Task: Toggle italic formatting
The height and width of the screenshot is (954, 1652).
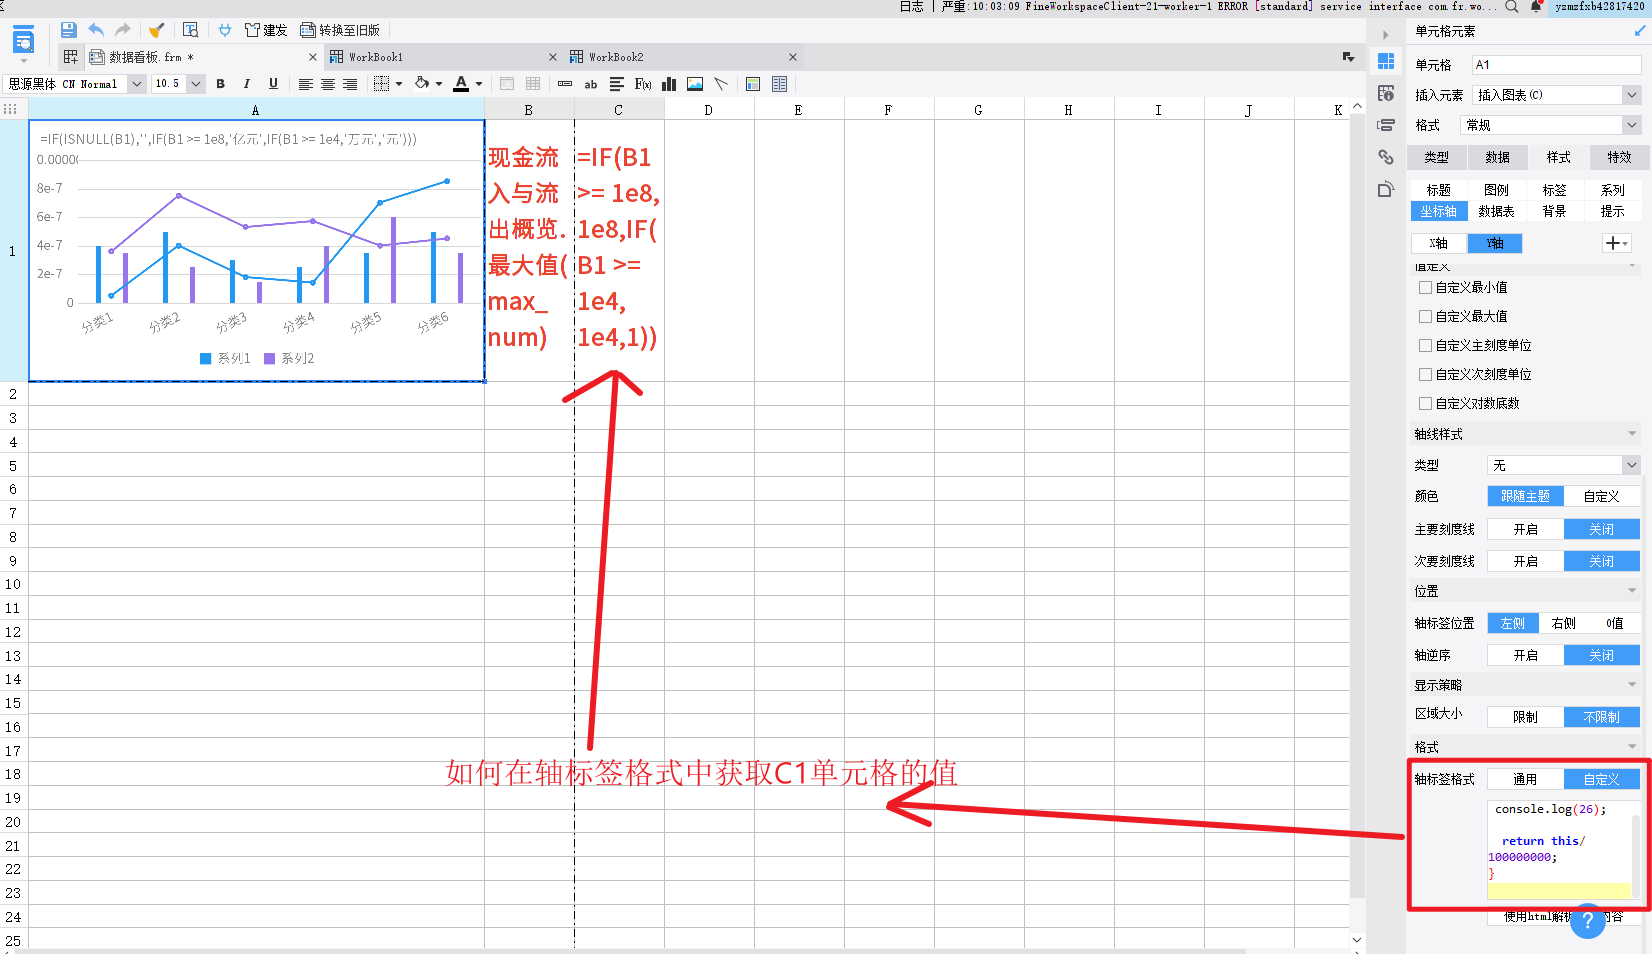Action: 247,84
